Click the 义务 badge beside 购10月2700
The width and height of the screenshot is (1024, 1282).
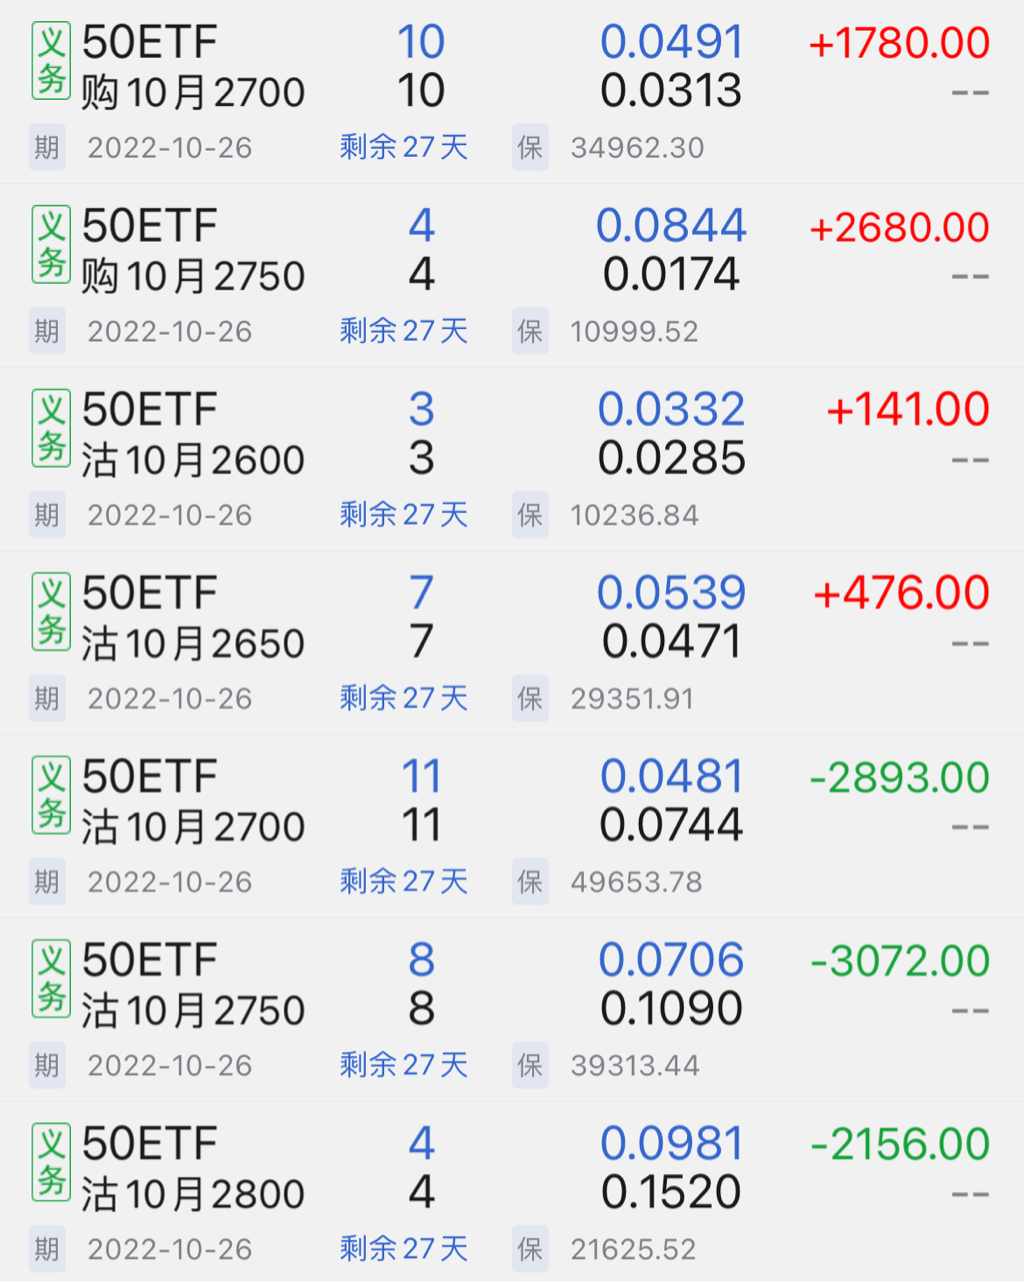pyautogui.click(x=51, y=61)
